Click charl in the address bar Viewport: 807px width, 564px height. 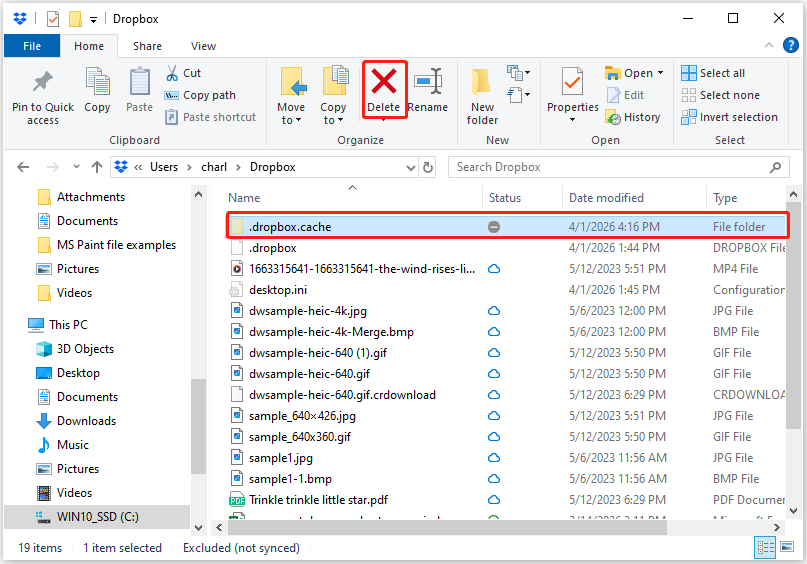pyautogui.click(x=214, y=167)
